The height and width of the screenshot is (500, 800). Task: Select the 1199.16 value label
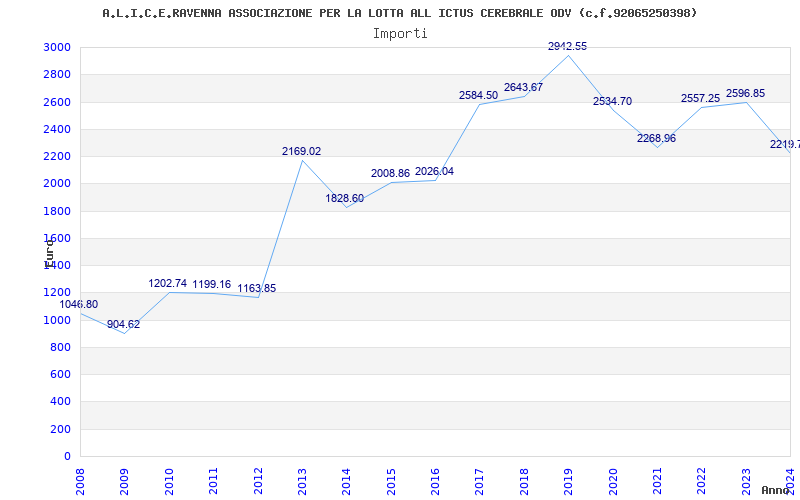tap(211, 284)
